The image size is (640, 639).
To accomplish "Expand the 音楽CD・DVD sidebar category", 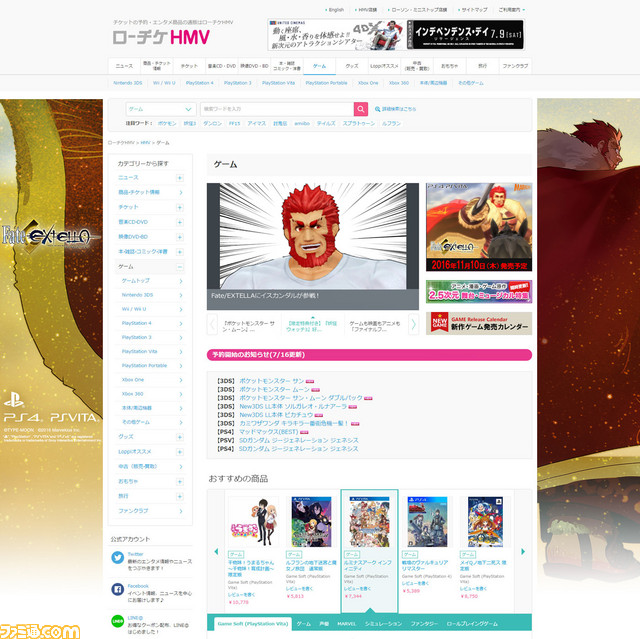I will (x=180, y=222).
